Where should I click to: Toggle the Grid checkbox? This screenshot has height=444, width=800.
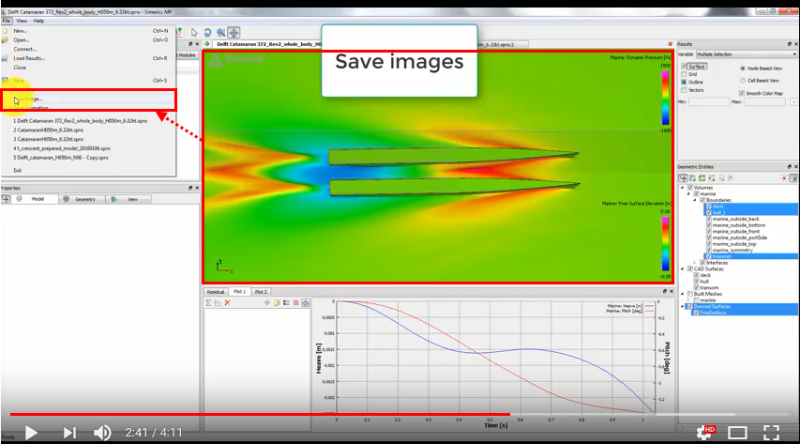click(684, 75)
